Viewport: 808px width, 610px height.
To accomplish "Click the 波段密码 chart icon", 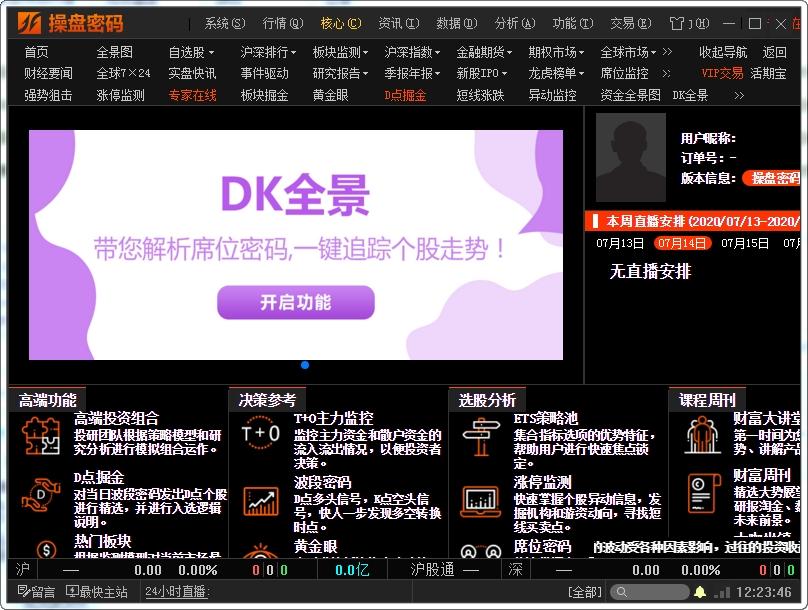I will tap(261, 501).
